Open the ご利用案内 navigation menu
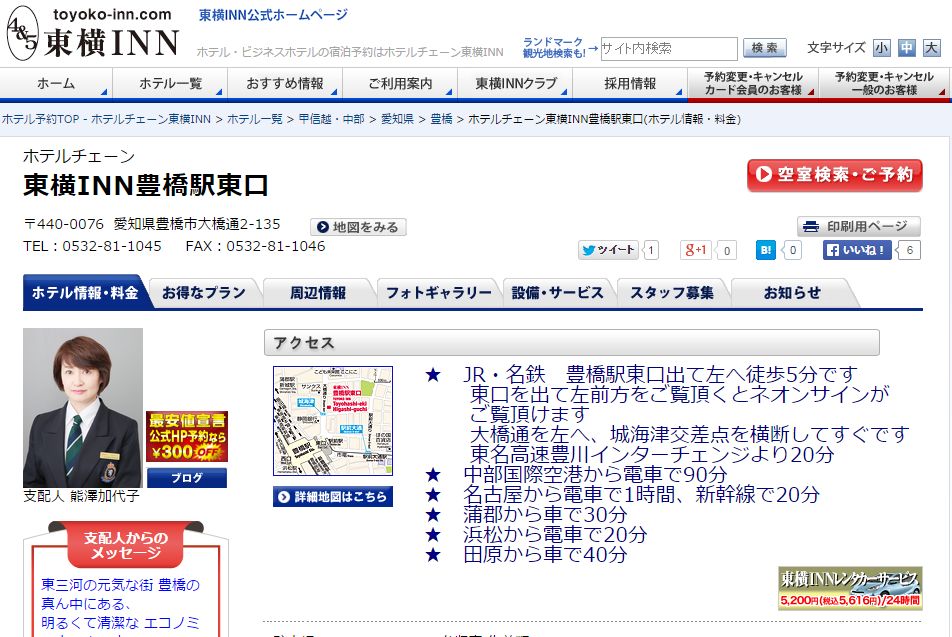The width and height of the screenshot is (952, 637). [400, 84]
